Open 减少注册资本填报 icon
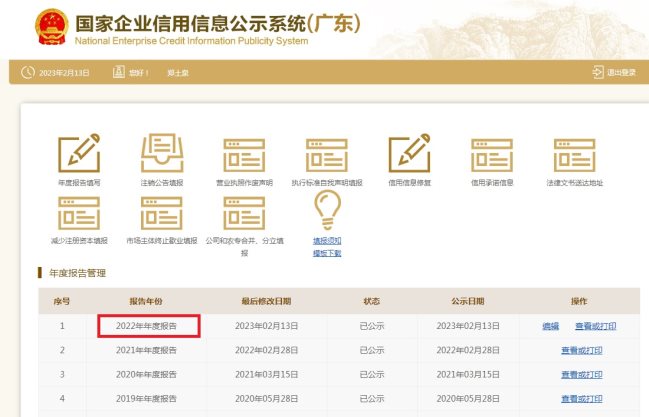 pos(80,213)
